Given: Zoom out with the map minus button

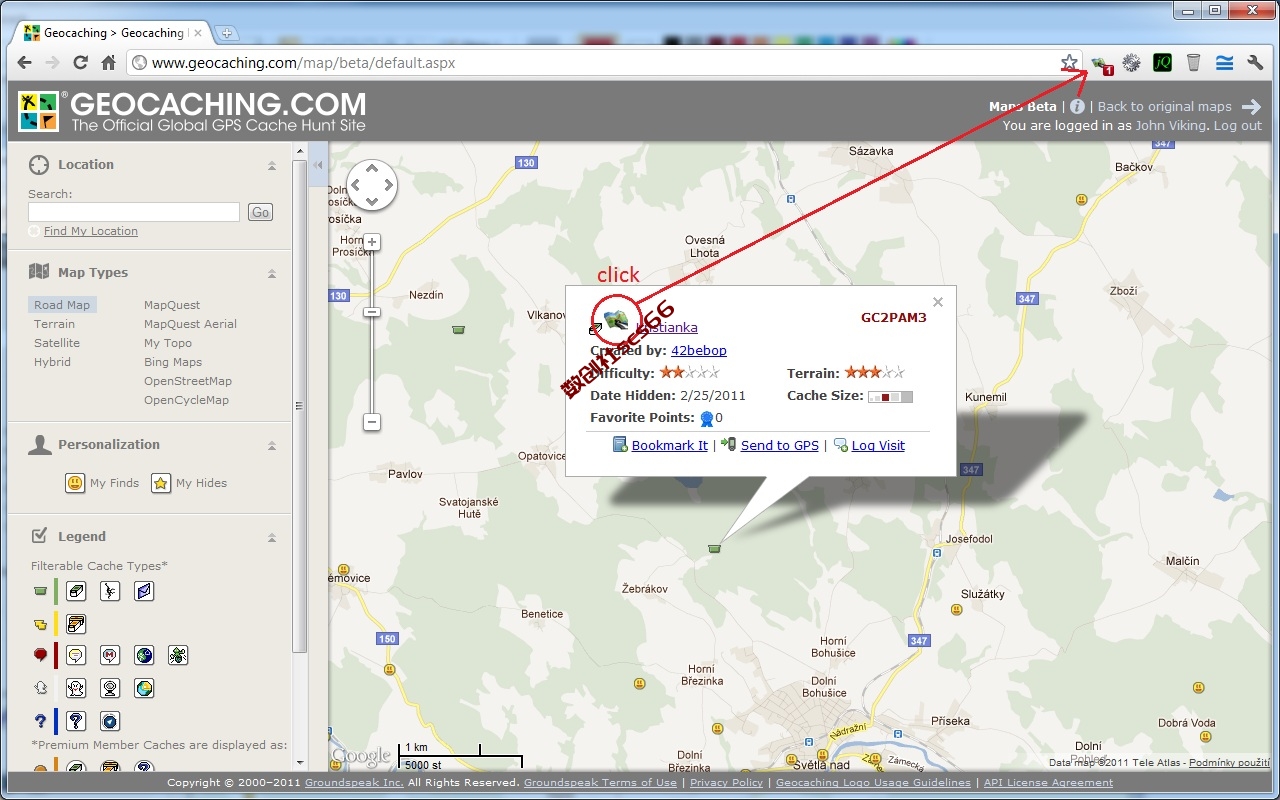Looking at the screenshot, I should [372, 422].
